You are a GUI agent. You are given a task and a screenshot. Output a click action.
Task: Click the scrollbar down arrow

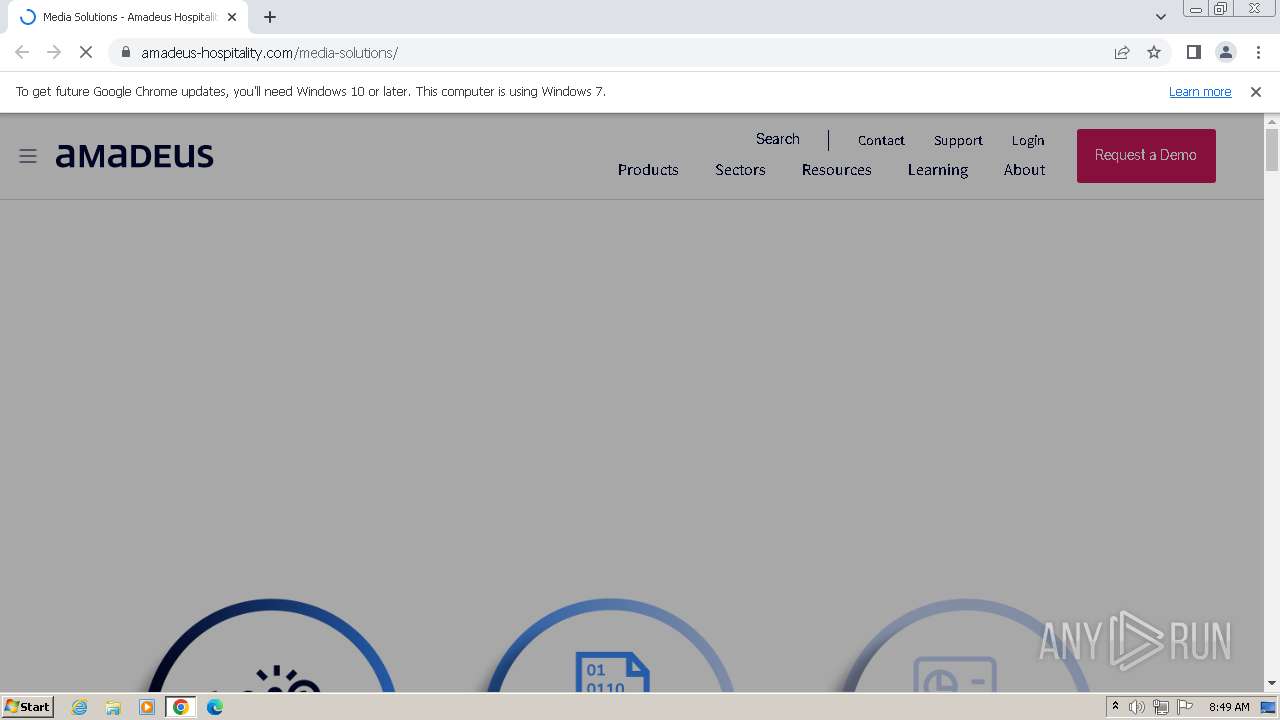coord(1272,684)
